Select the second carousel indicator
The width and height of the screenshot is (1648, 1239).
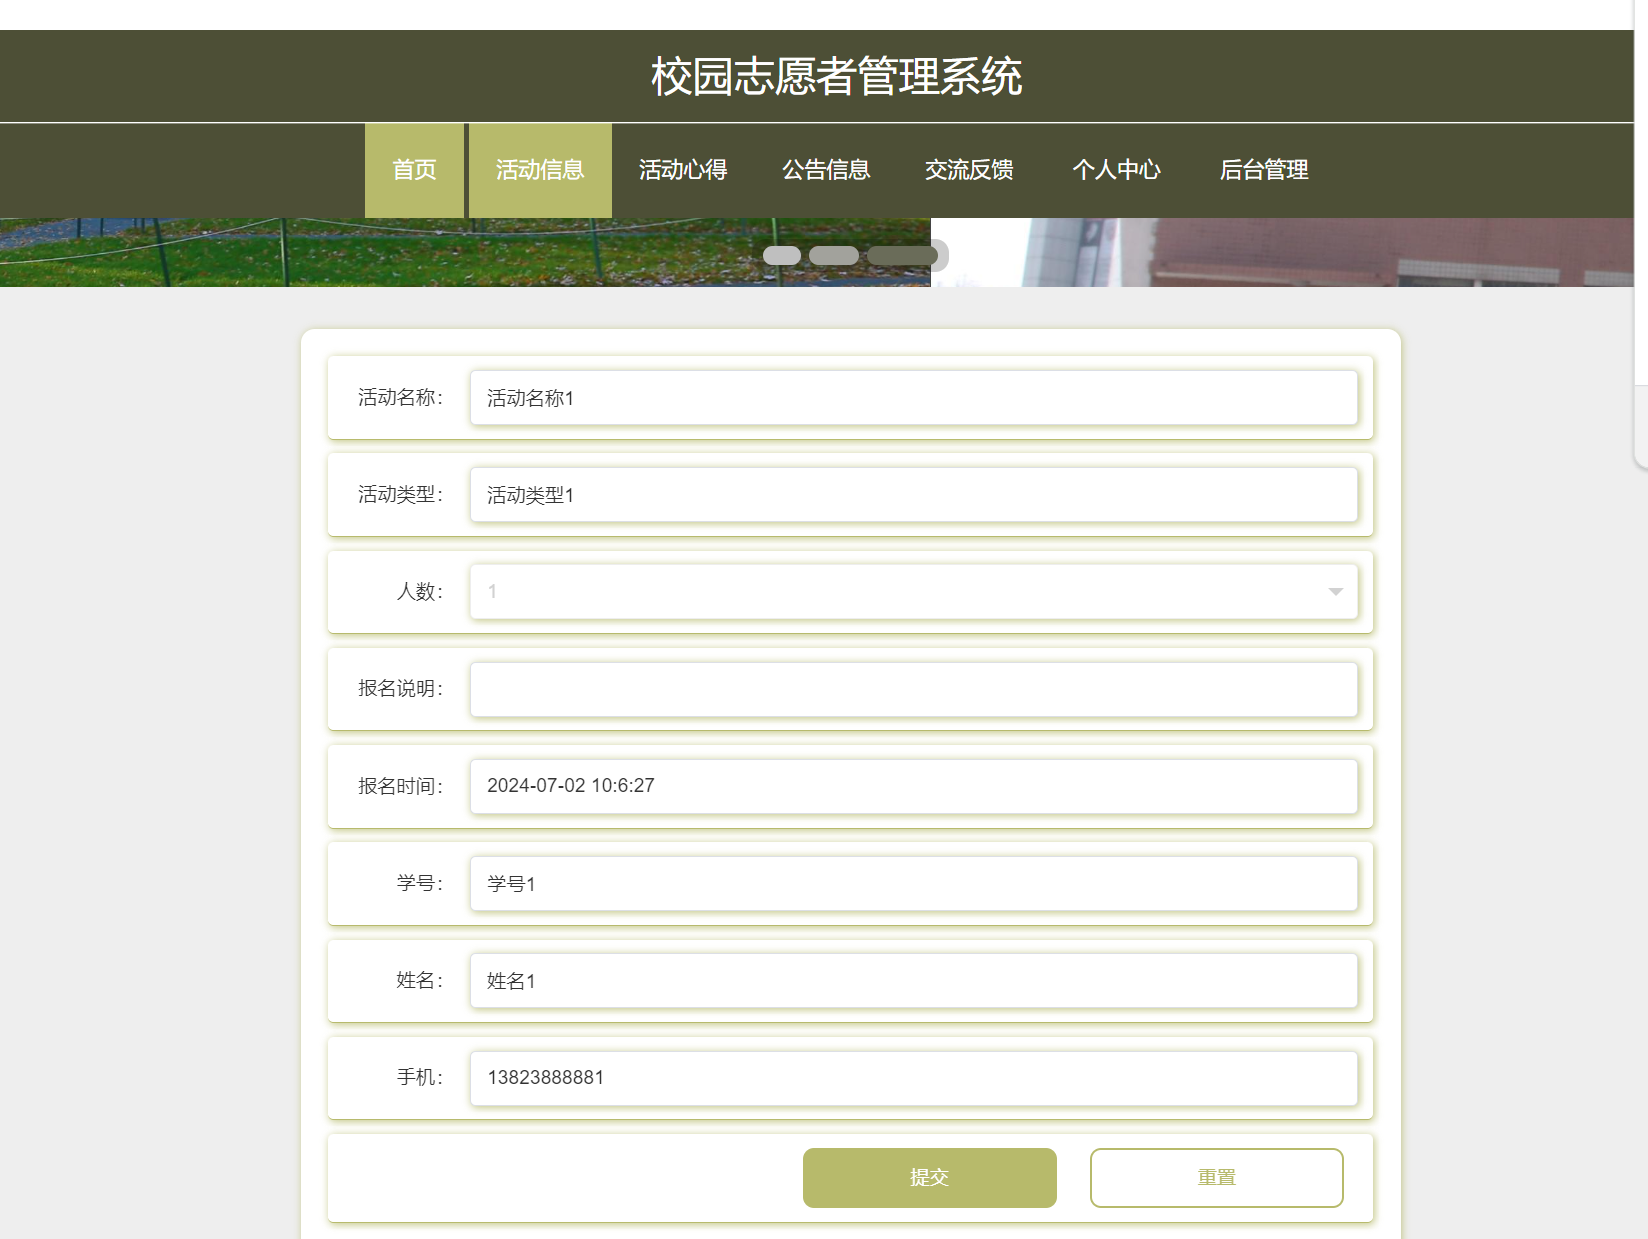click(x=832, y=255)
